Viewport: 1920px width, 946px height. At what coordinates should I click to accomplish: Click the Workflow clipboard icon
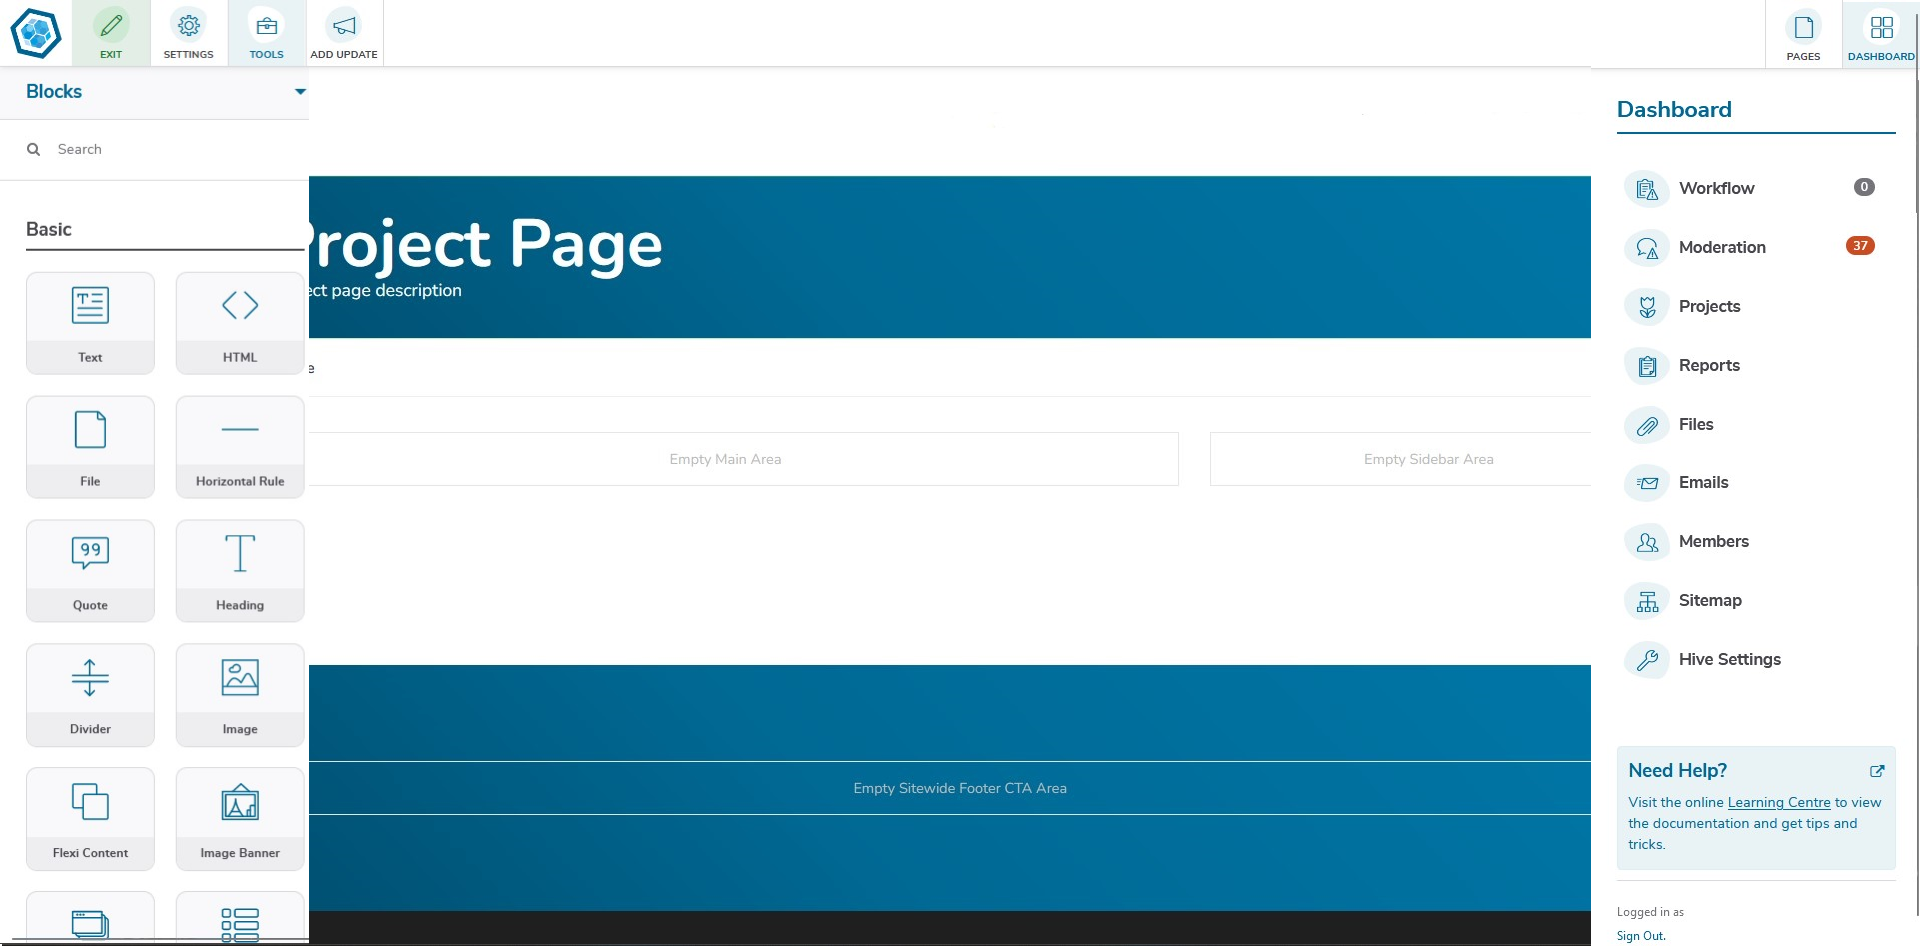tap(1647, 189)
